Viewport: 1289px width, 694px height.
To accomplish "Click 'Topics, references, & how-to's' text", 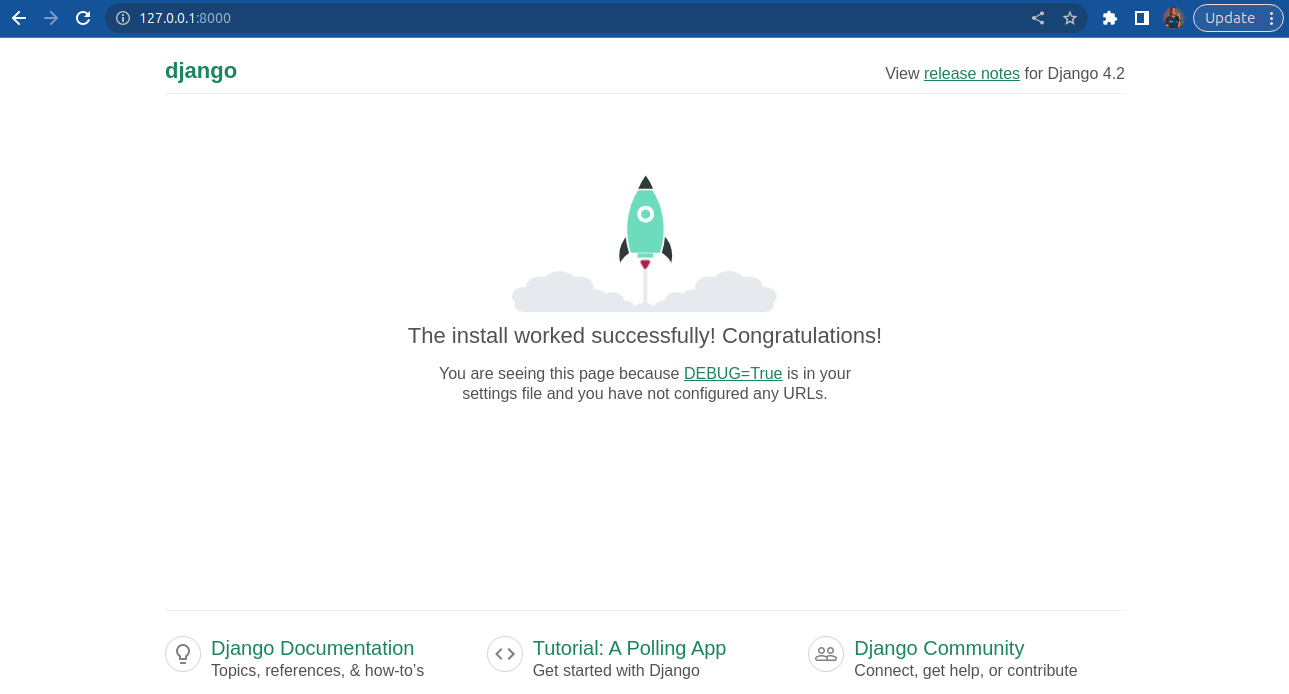I will pos(317,671).
